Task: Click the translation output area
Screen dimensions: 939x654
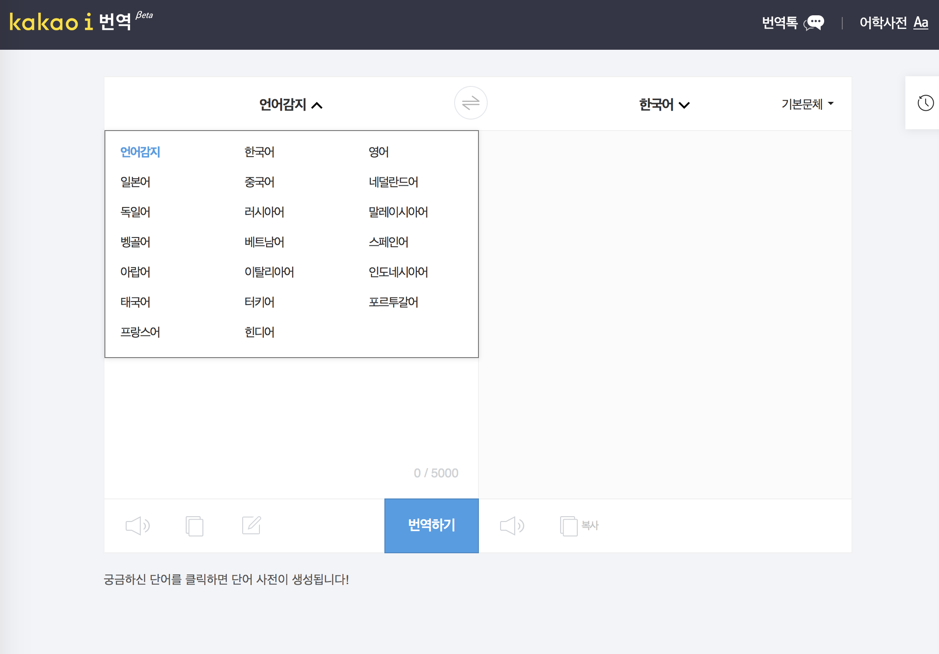Action: pos(665,314)
